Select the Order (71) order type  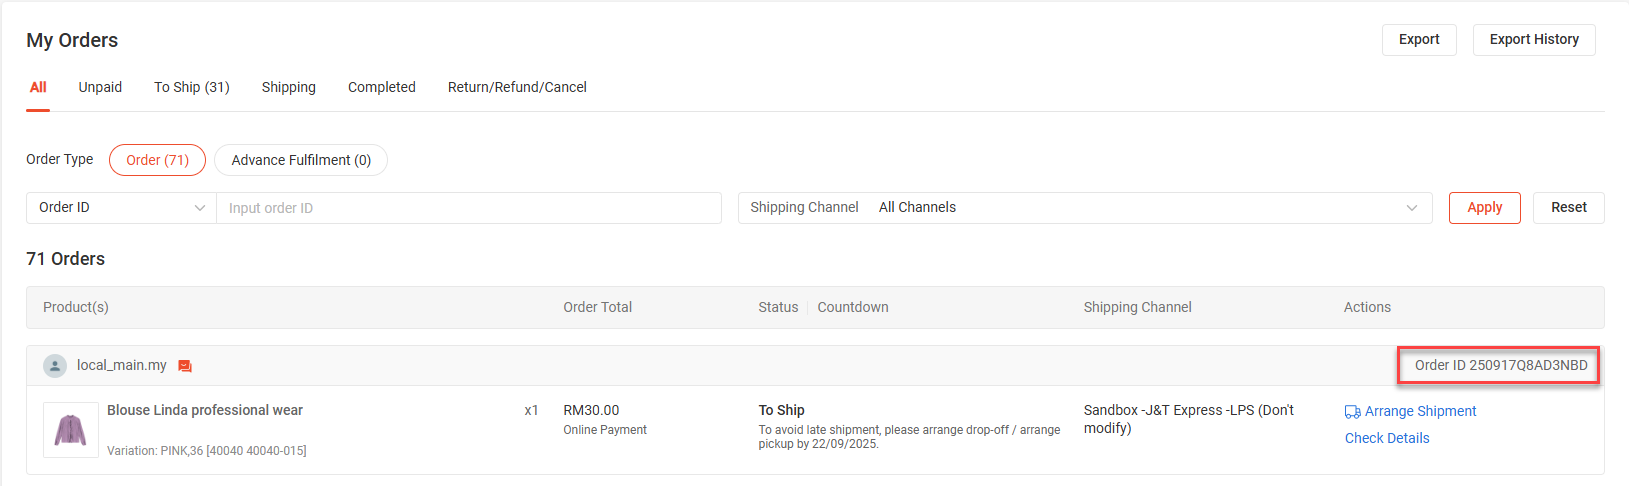click(157, 160)
